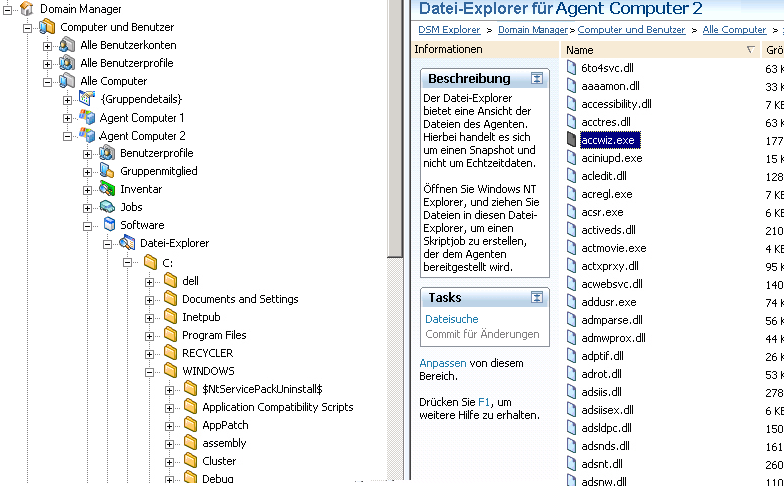Open DSM Explorer breadcrumb link

[449, 30]
